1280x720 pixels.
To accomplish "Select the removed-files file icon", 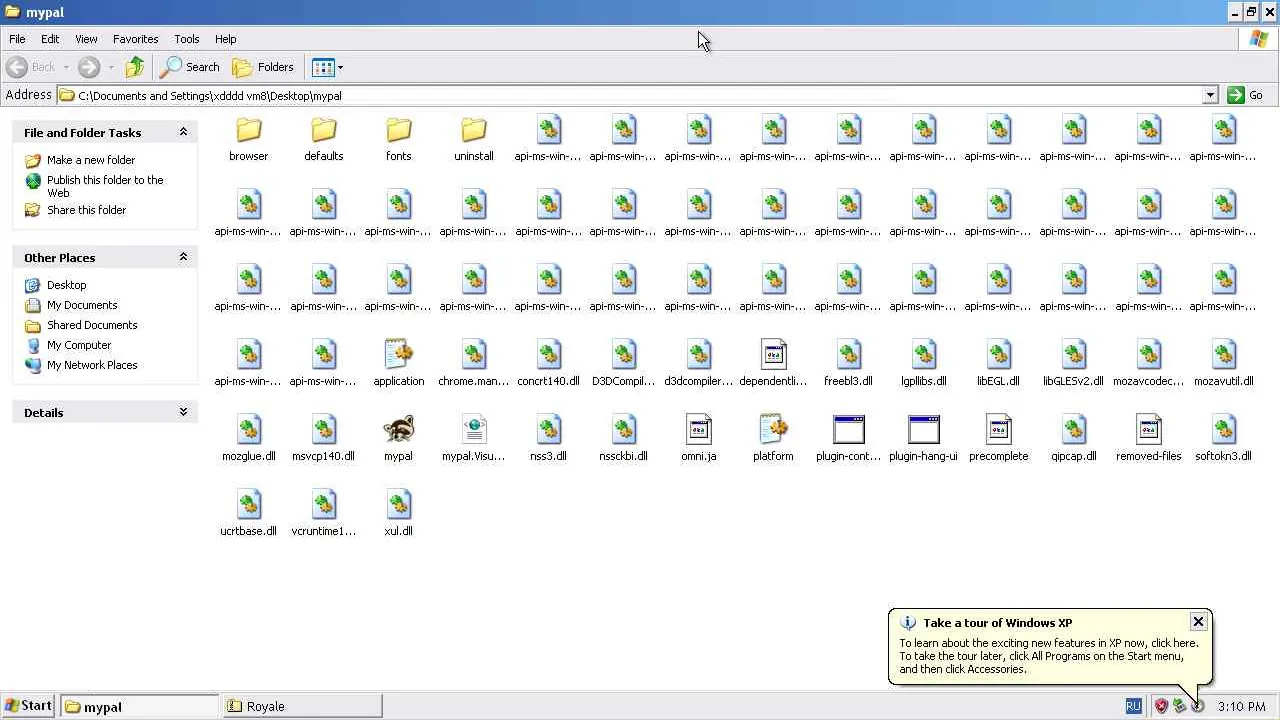I will pos(1148,430).
